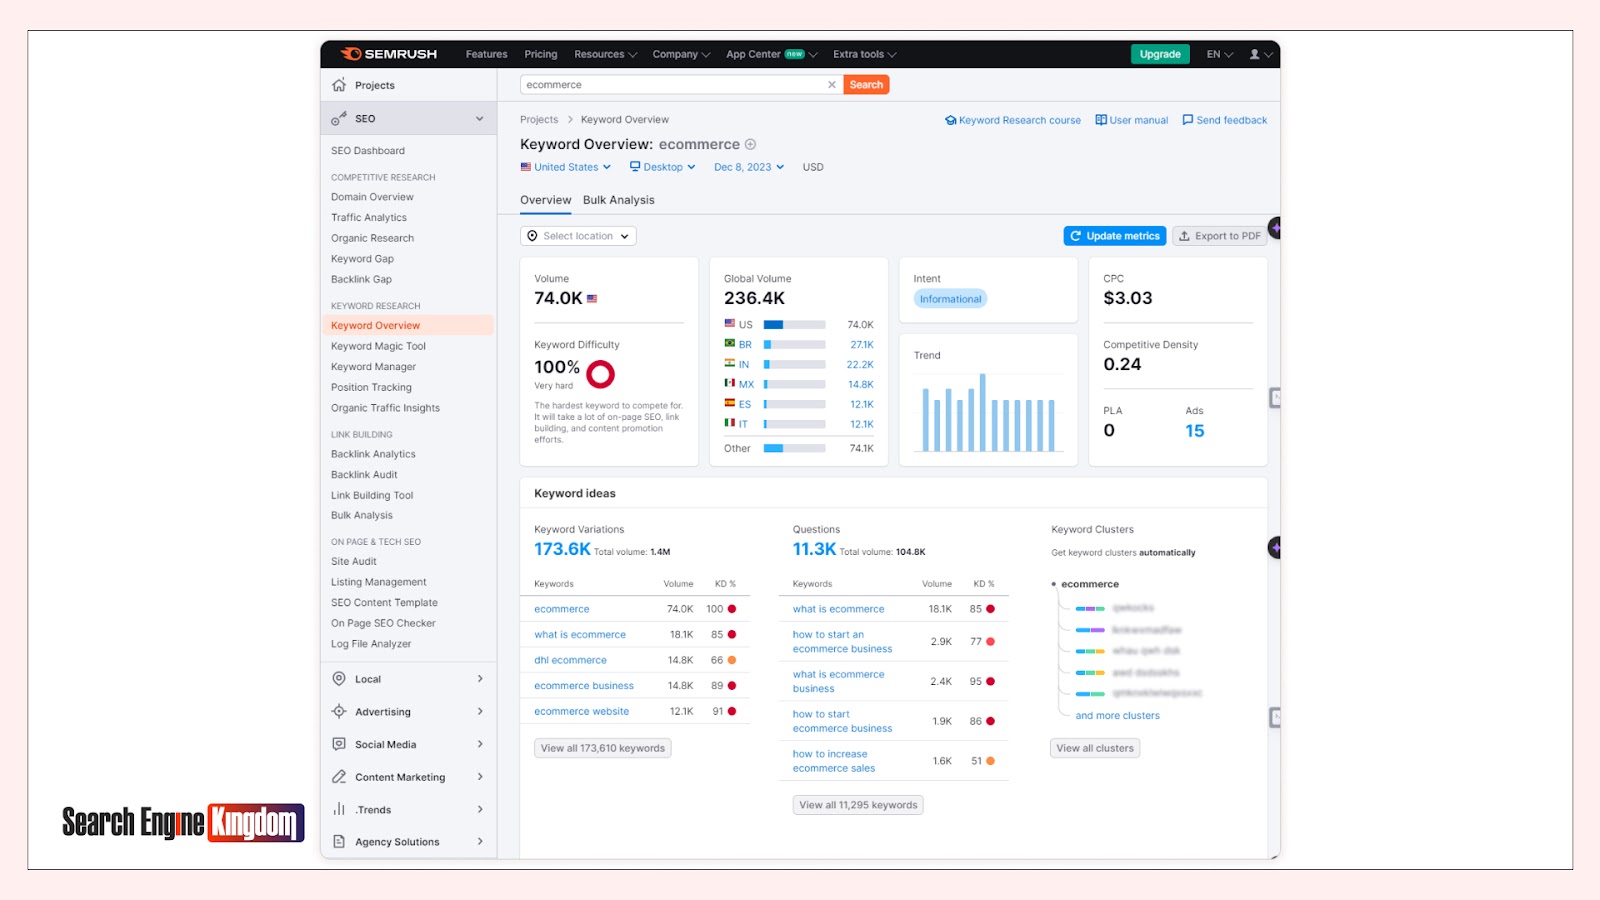
Task: Click the 'and more clusters' link
Action: coord(1117,716)
